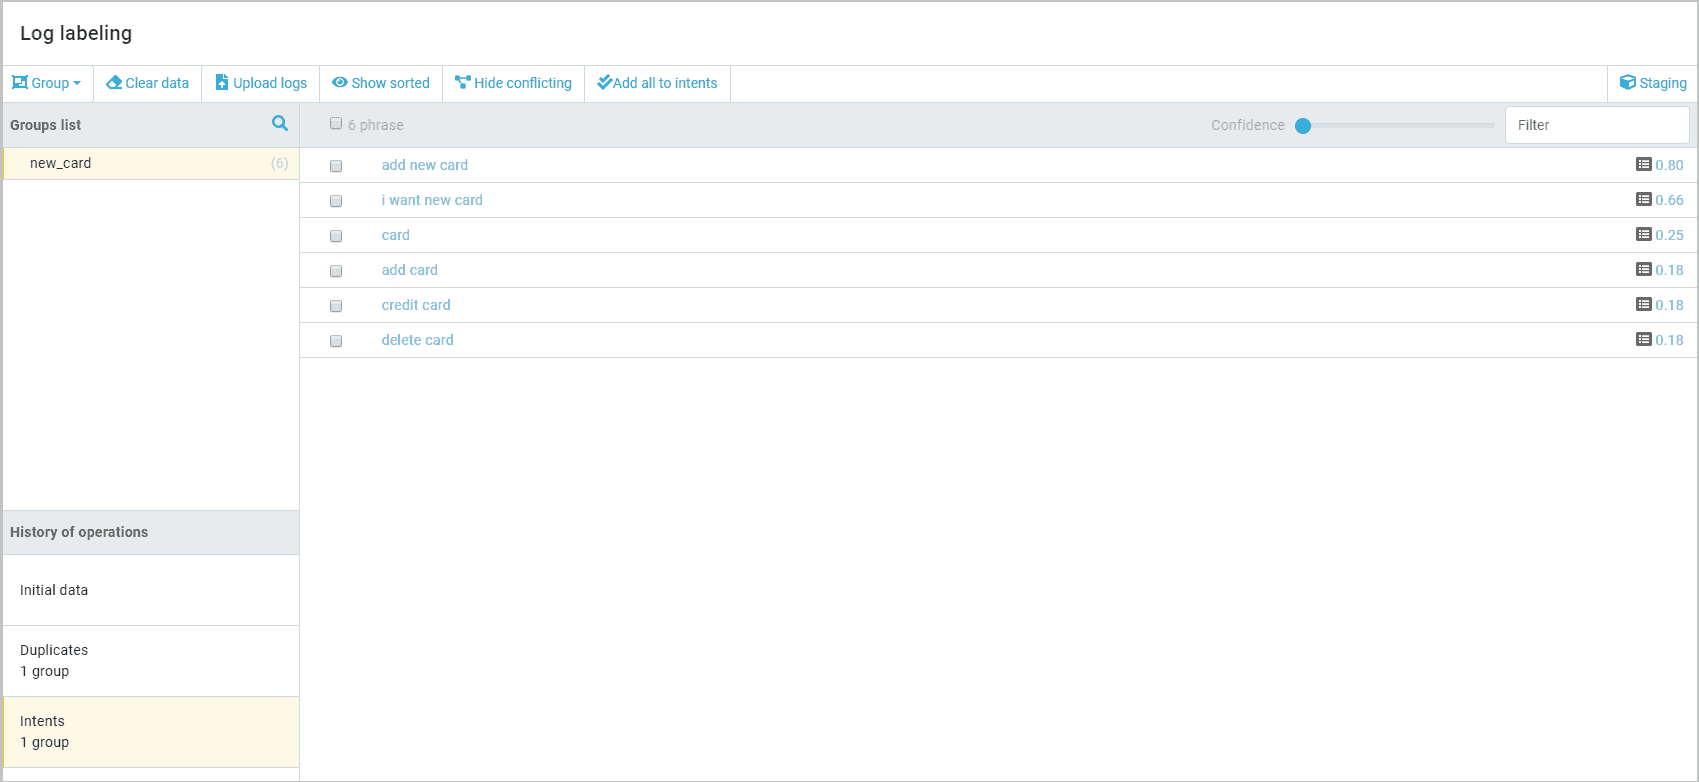Click the search icon in Groups list
The image size is (1699, 782).
point(280,124)
